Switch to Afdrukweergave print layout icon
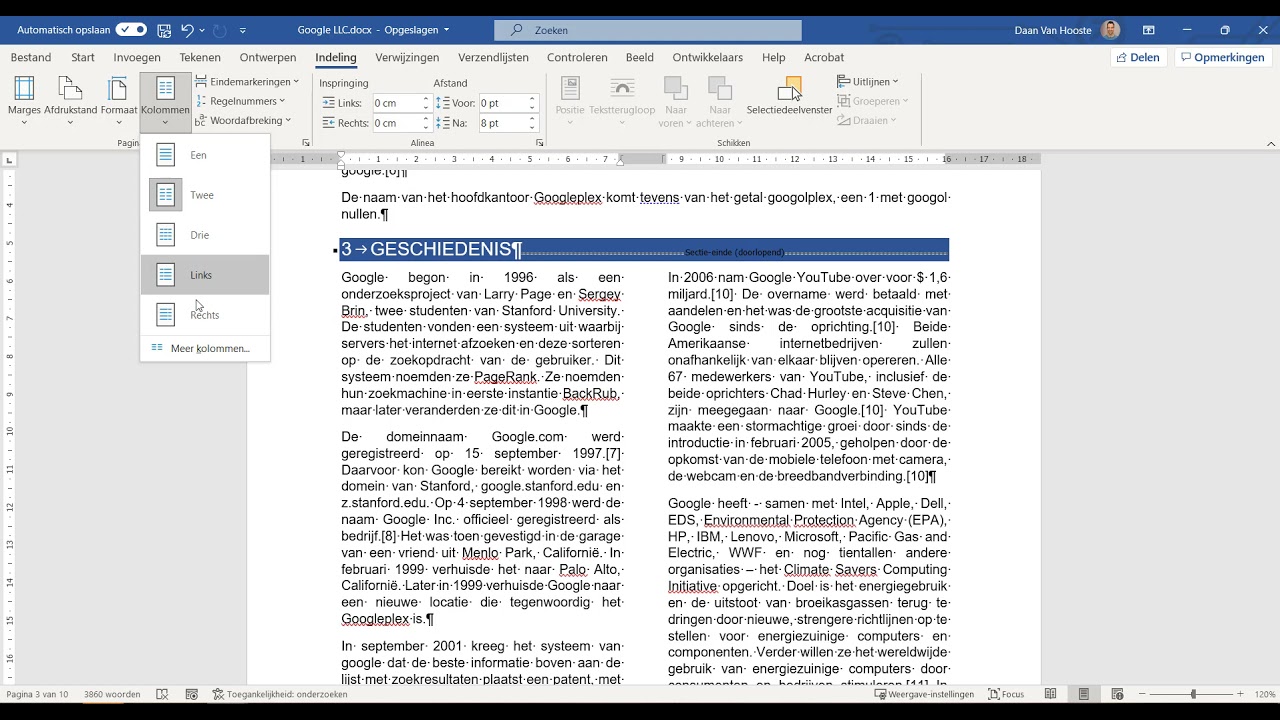Viewport: 1280px width, 720px height. [1083, 694]
